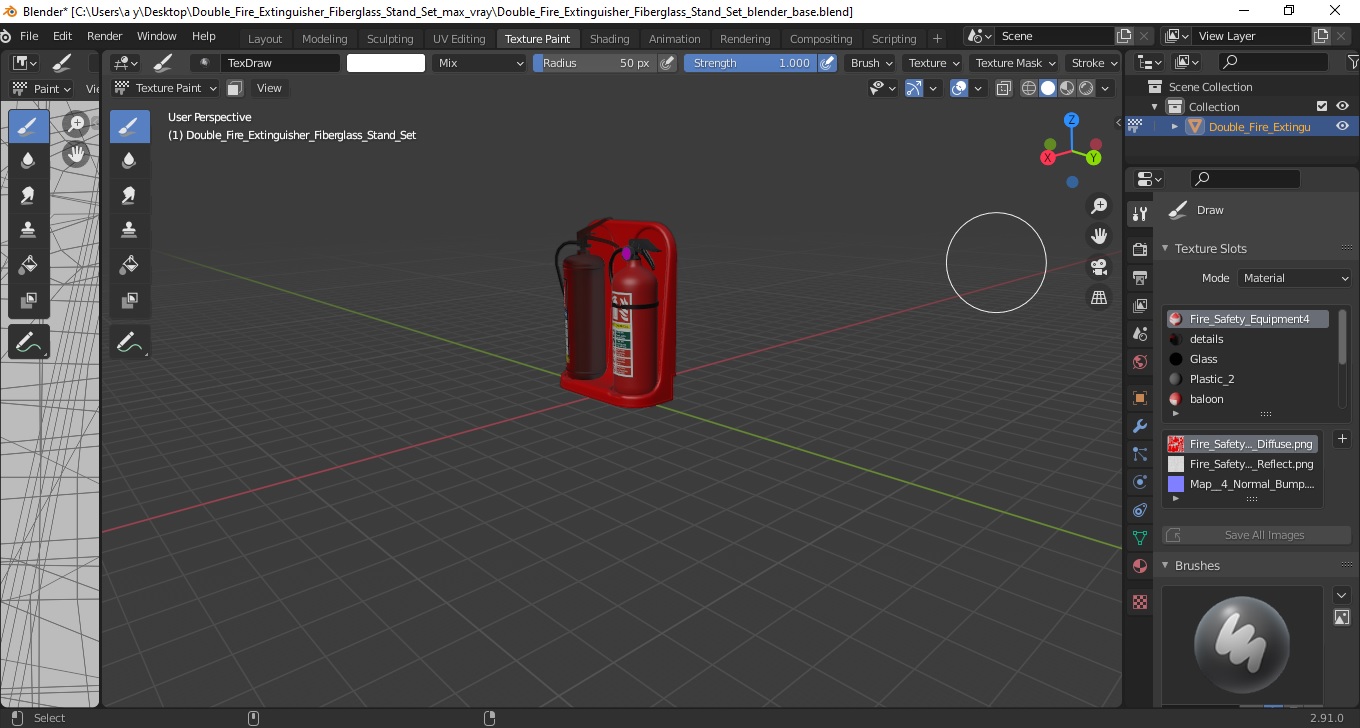Click the TexDraw brush name field
The height and width of the screenshot is (728, 1360).
pos(280,63)
